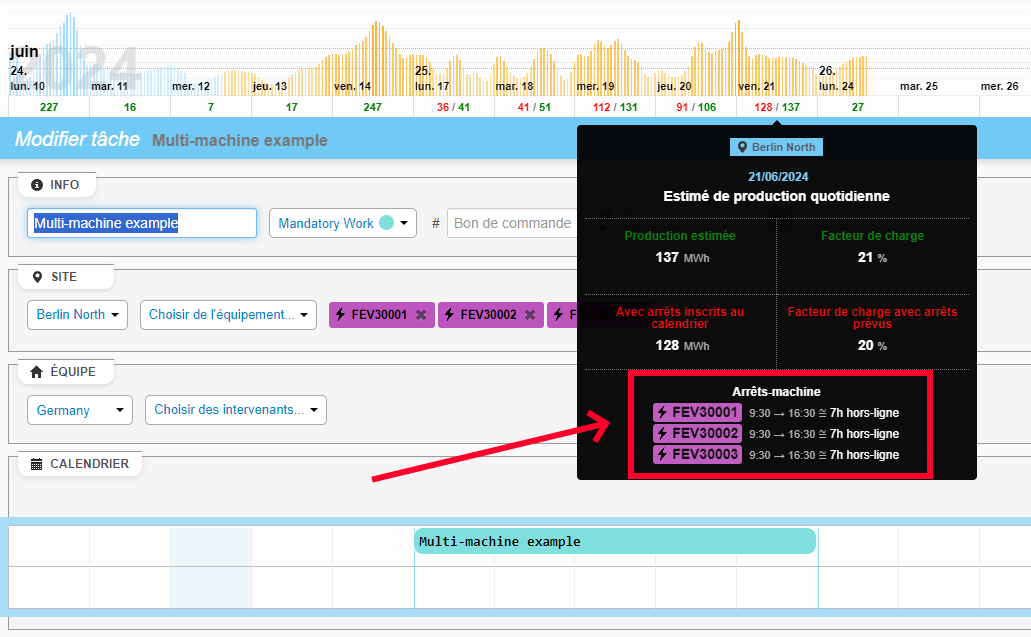
Task: Click the info icon in INFO section header
Action: pyautogui.click(x=37, y=185)
